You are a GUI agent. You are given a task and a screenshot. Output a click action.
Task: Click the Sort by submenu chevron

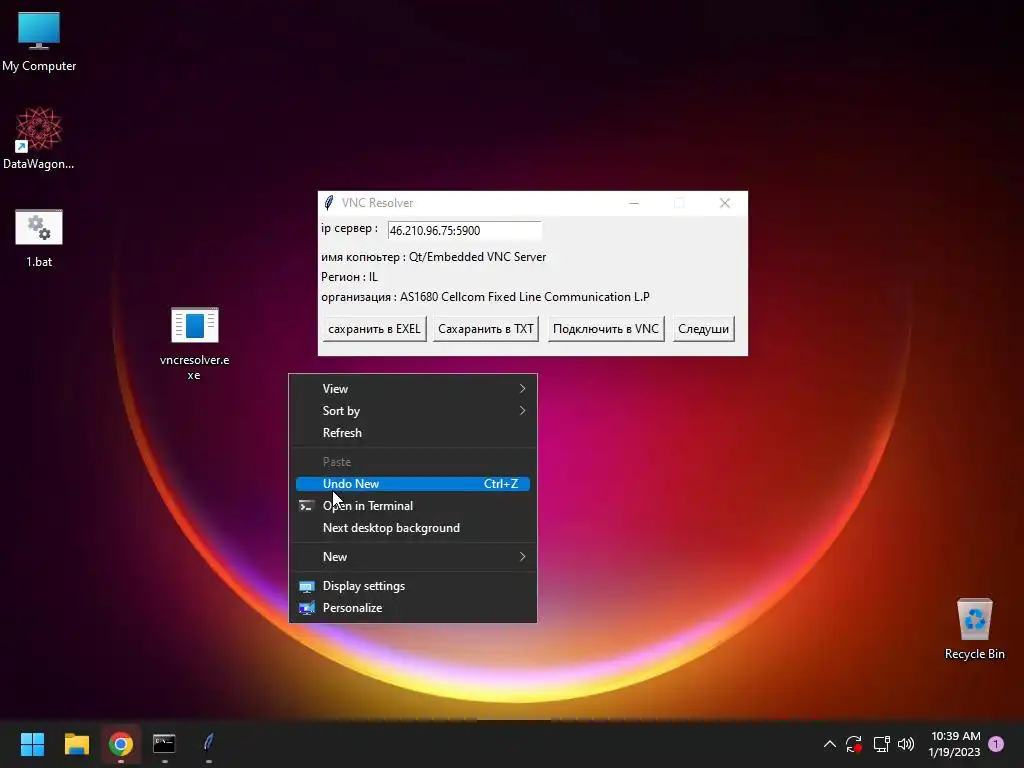coord(522,411)
